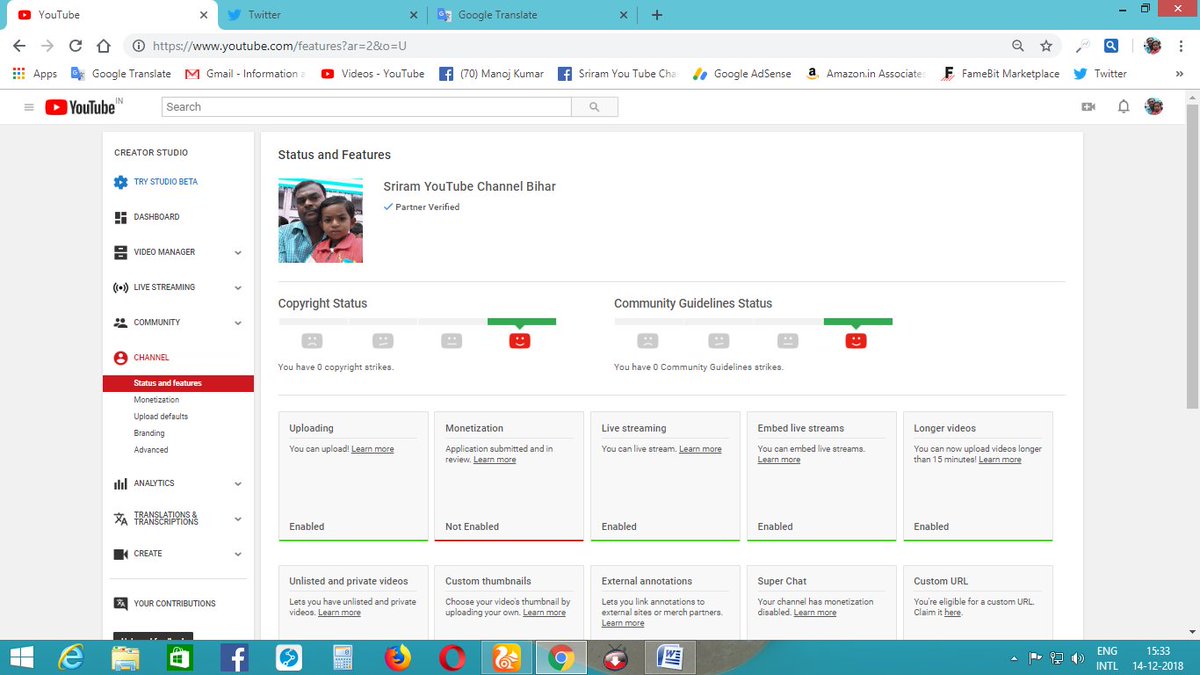Open the Google AdSense bookmark

[x=742, y=74]
